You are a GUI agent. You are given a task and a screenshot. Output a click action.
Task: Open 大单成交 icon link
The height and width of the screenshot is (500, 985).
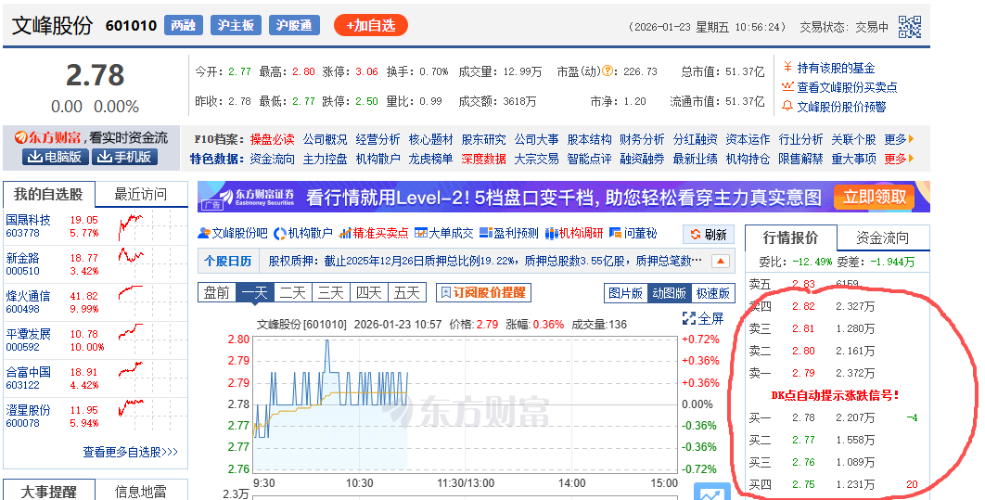(444, 234)
